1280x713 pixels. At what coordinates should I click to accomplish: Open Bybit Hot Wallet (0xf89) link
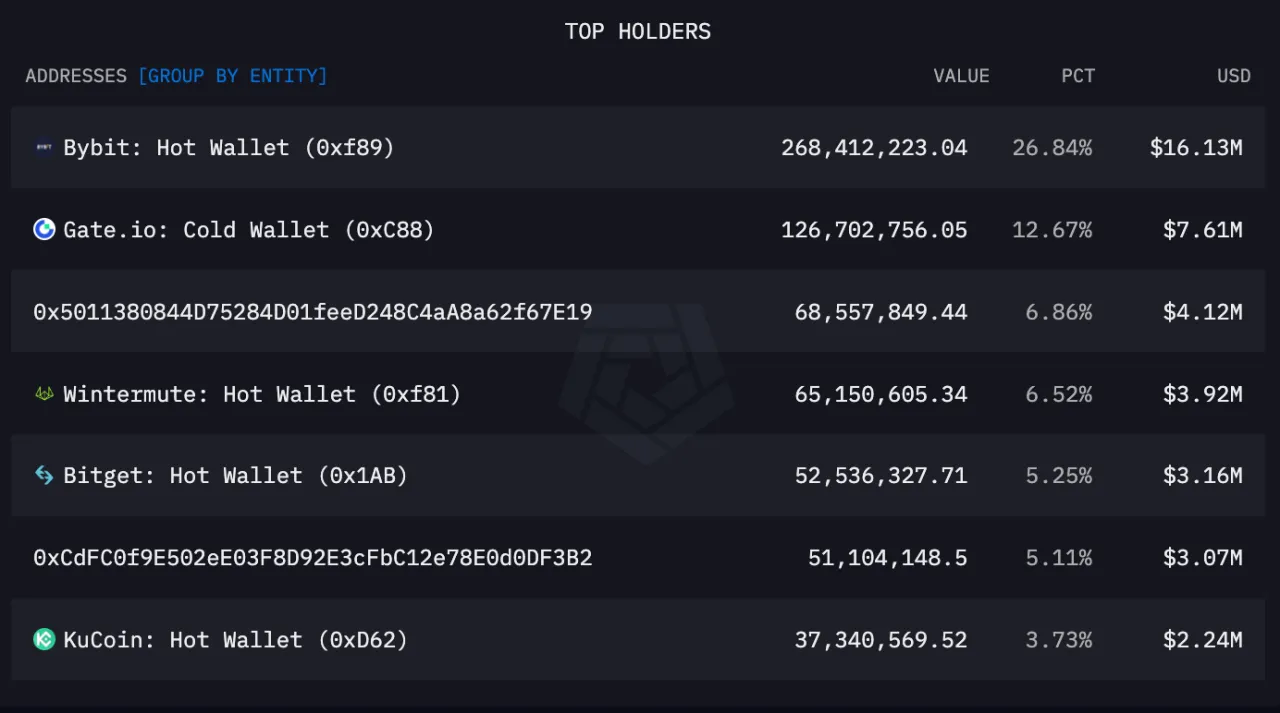coord(229,148)
